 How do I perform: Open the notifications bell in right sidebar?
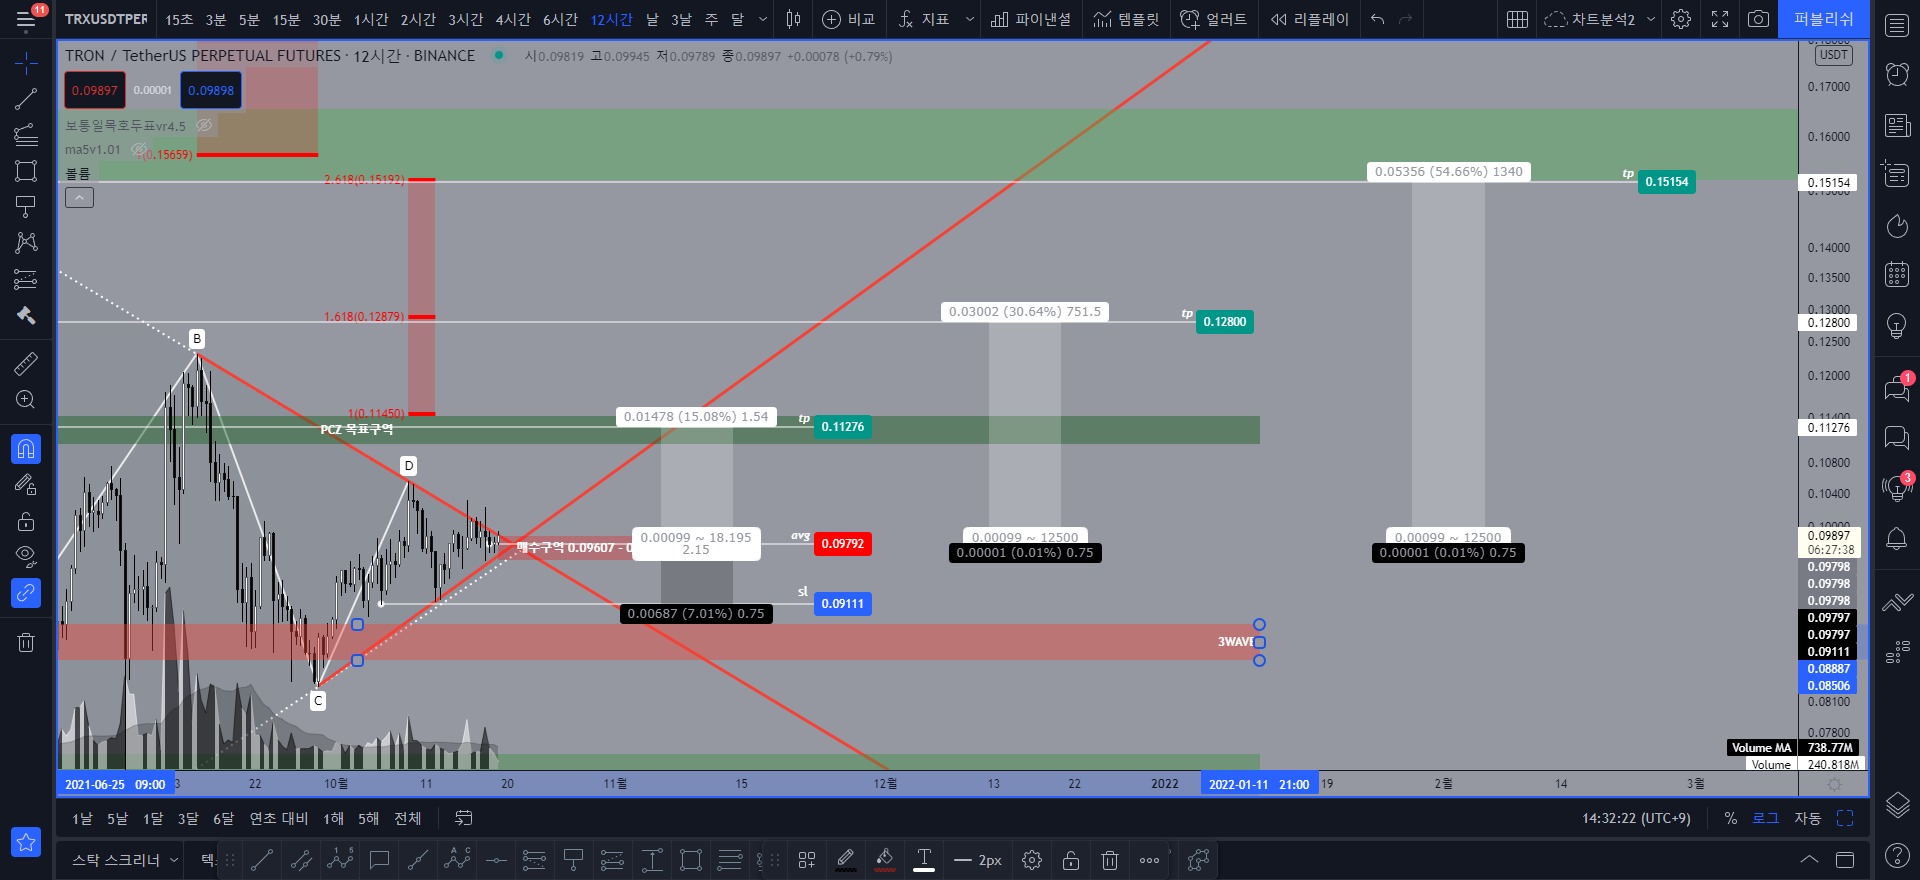[x=1897, y=539]
